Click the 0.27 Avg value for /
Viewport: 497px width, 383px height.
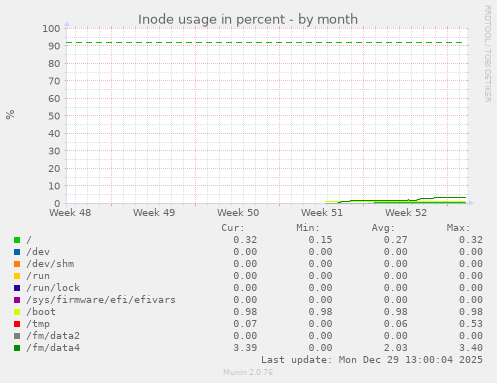tap(395, 240)
